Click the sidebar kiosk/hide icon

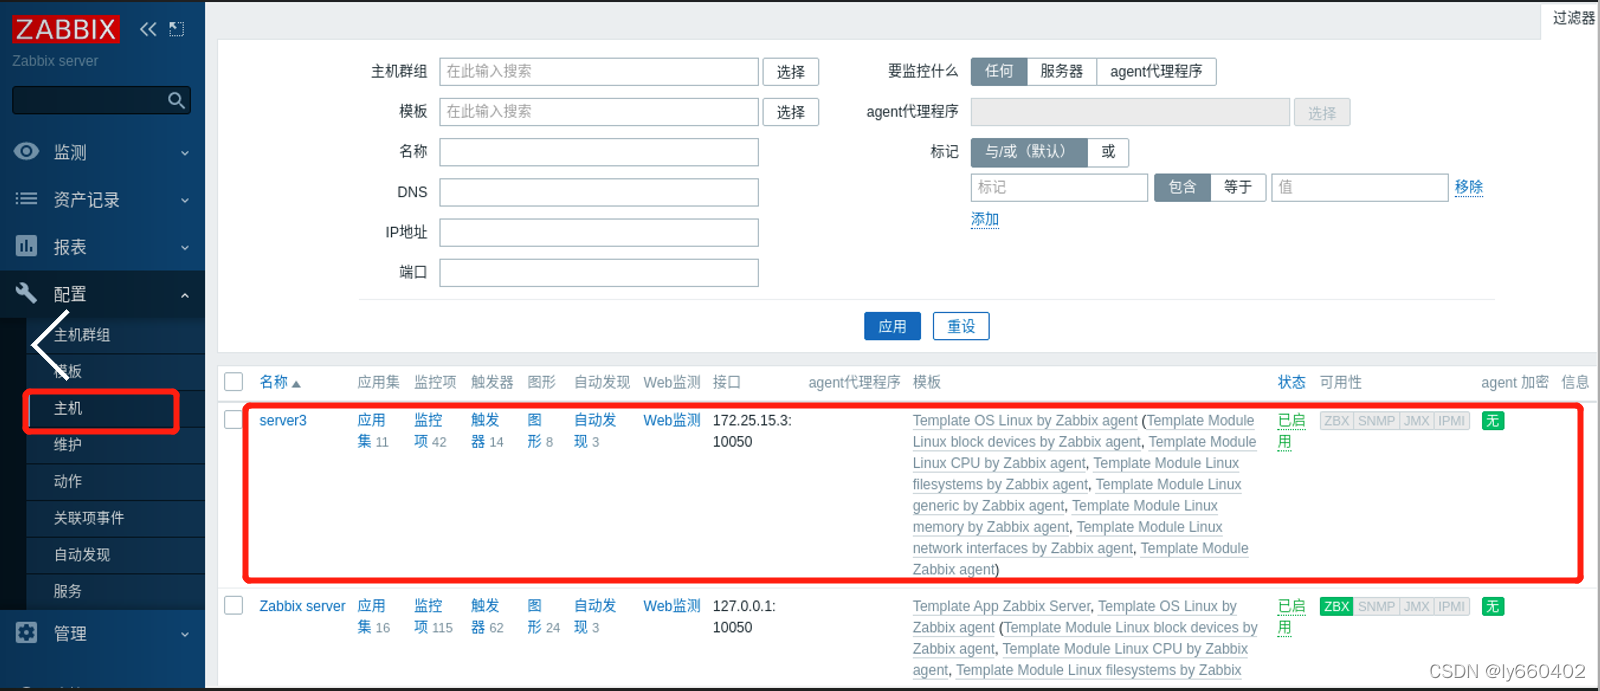(177, 29)
